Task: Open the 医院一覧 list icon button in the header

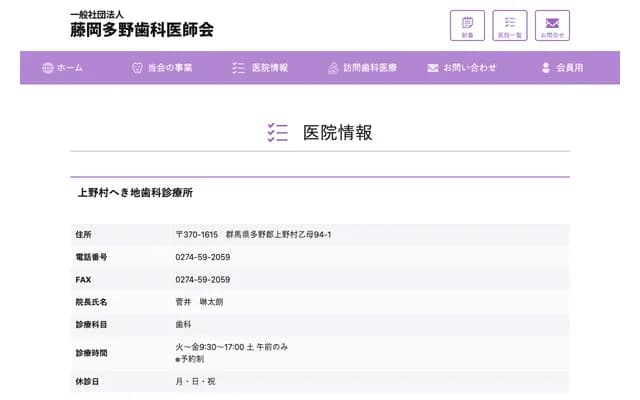Action: coord(510,25)
